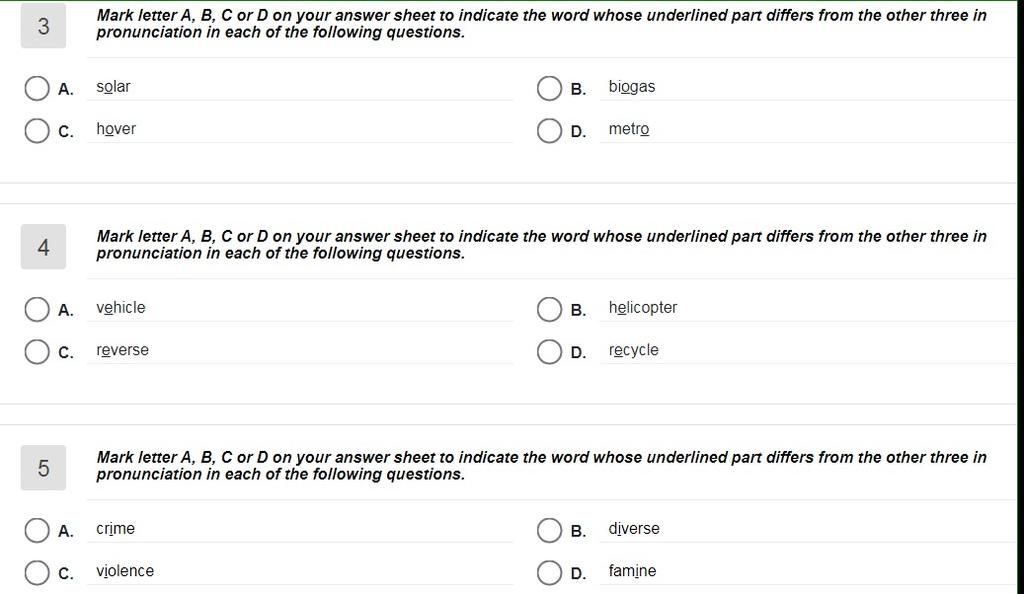
Task: Choose option B biogas in question 3
Action: tap(549, 88)
